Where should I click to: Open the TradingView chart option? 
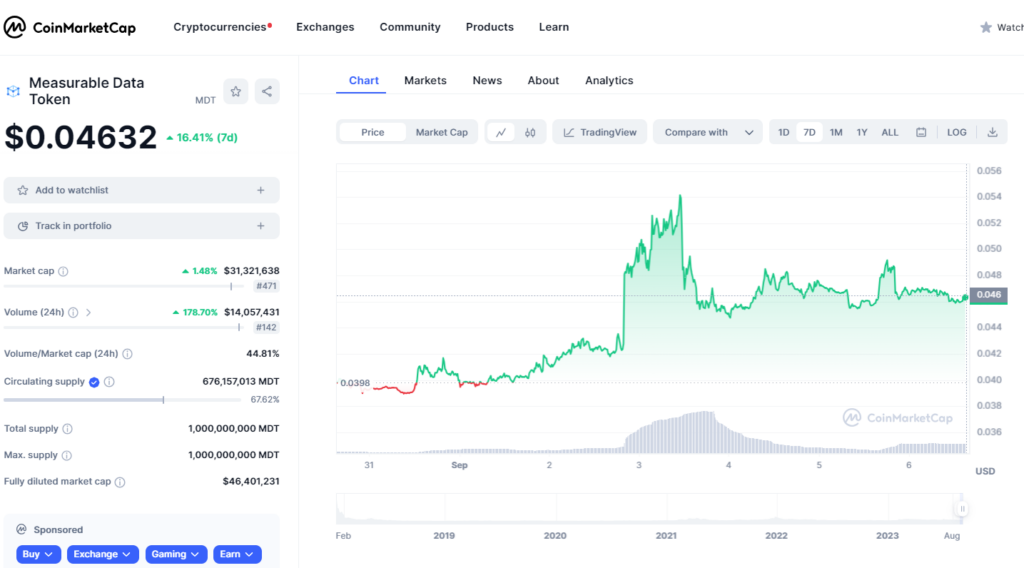pos(600,132)
